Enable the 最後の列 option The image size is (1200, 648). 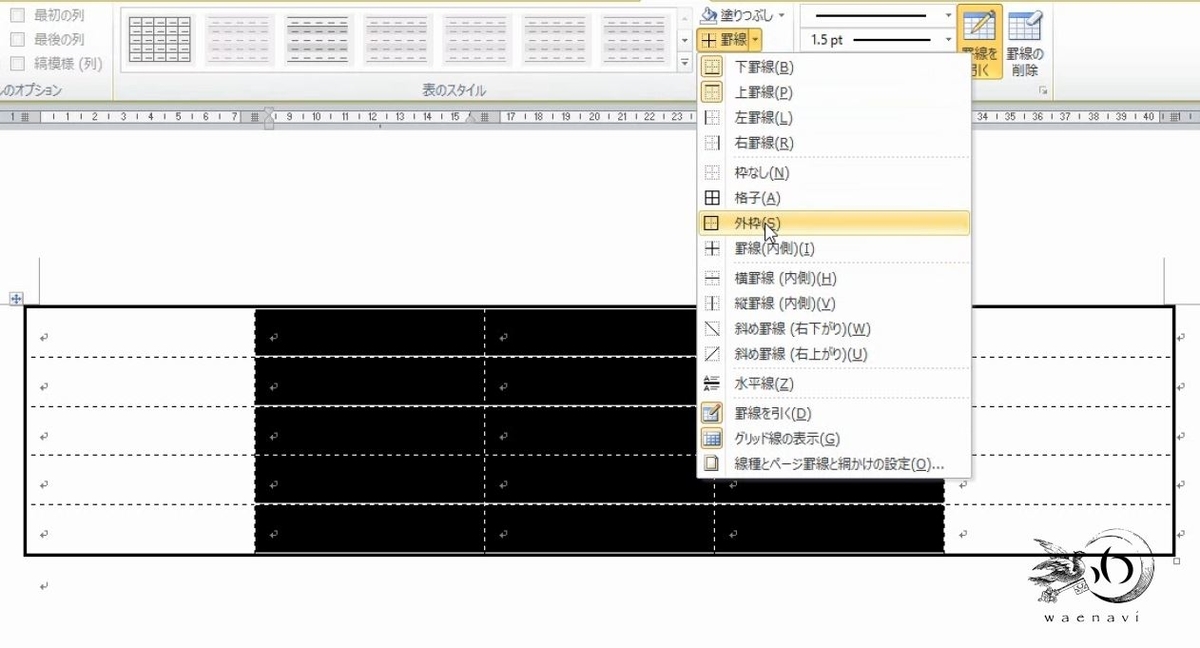(x=16, y=39)
